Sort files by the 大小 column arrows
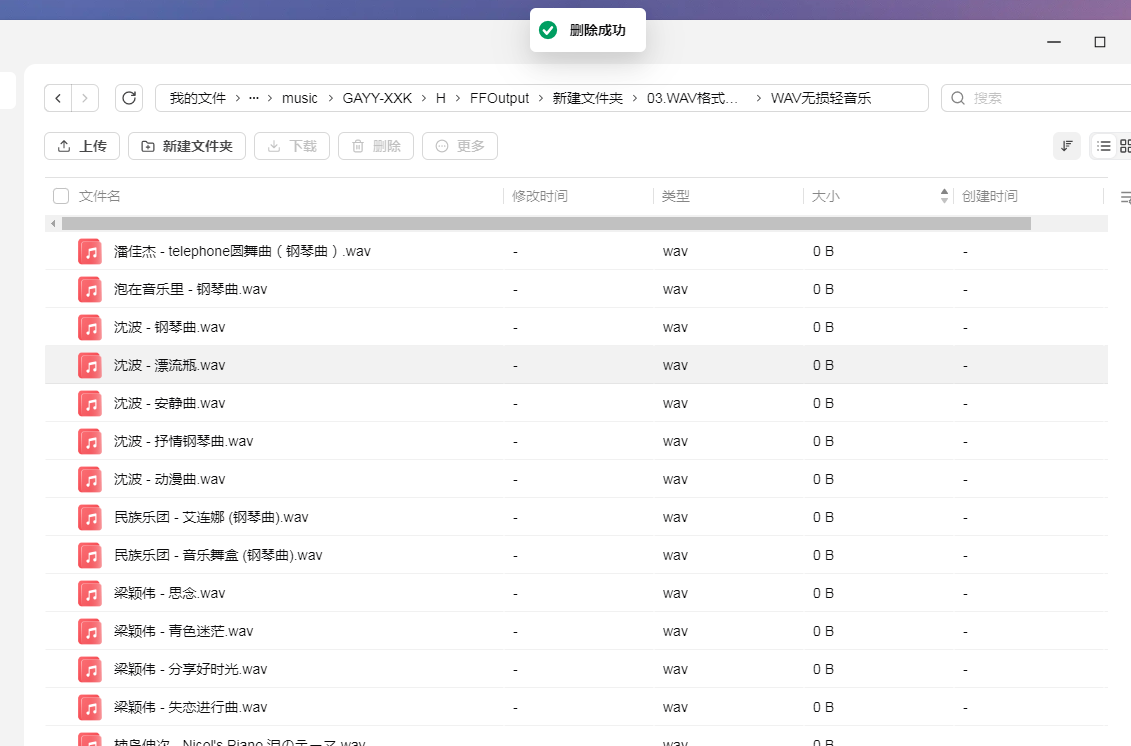Screen dimensions: 1131x746 944,196
